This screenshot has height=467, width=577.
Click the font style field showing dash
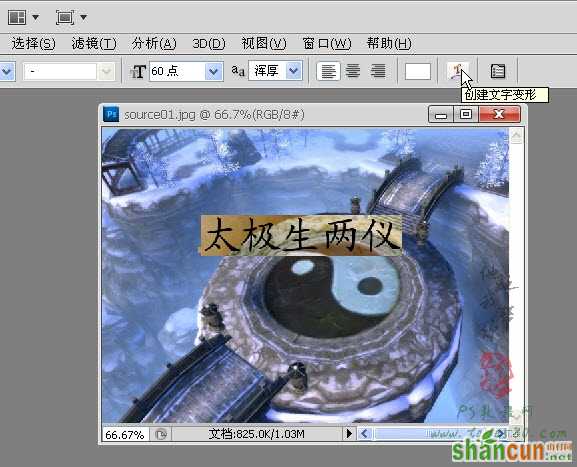click(x=60, y=71)
